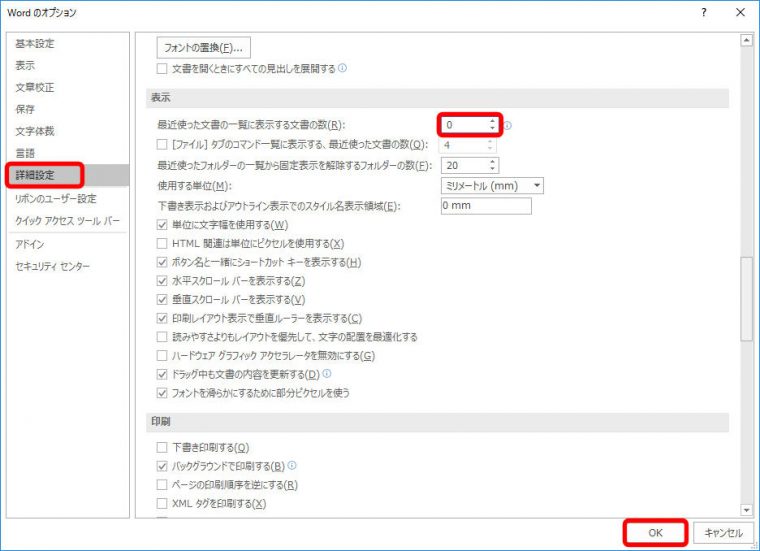Check HTML 関連は単位にピクセルを使用する

(x=162, y=243)
